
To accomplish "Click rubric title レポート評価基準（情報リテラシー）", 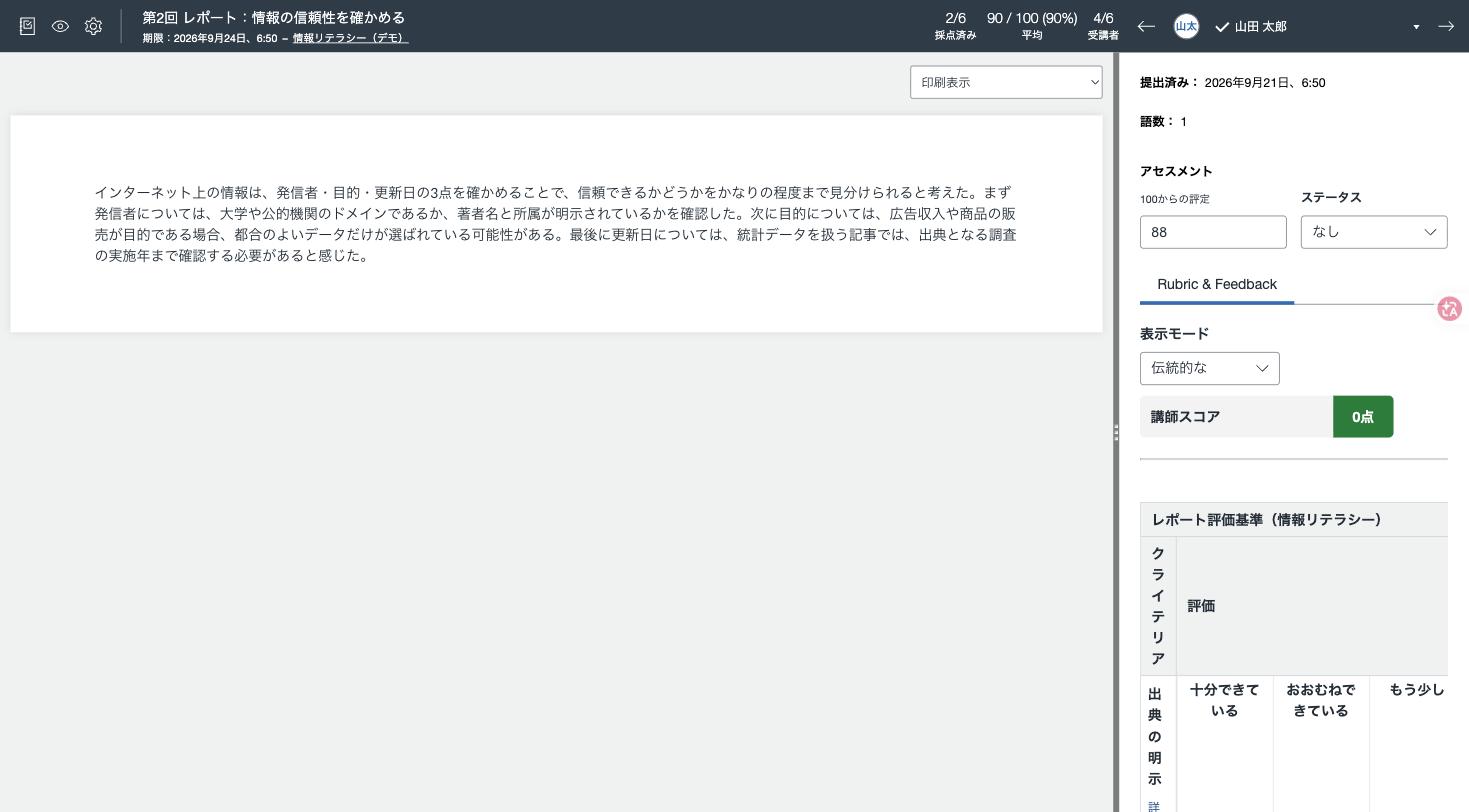I will pos(1267,520).
